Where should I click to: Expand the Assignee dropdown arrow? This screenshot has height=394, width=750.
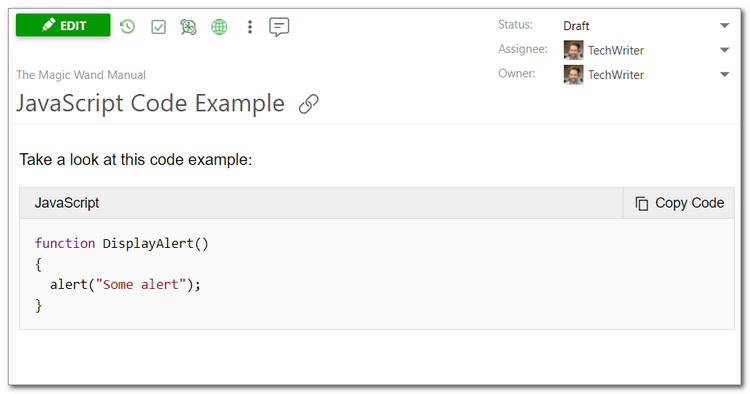coord(725,50)
